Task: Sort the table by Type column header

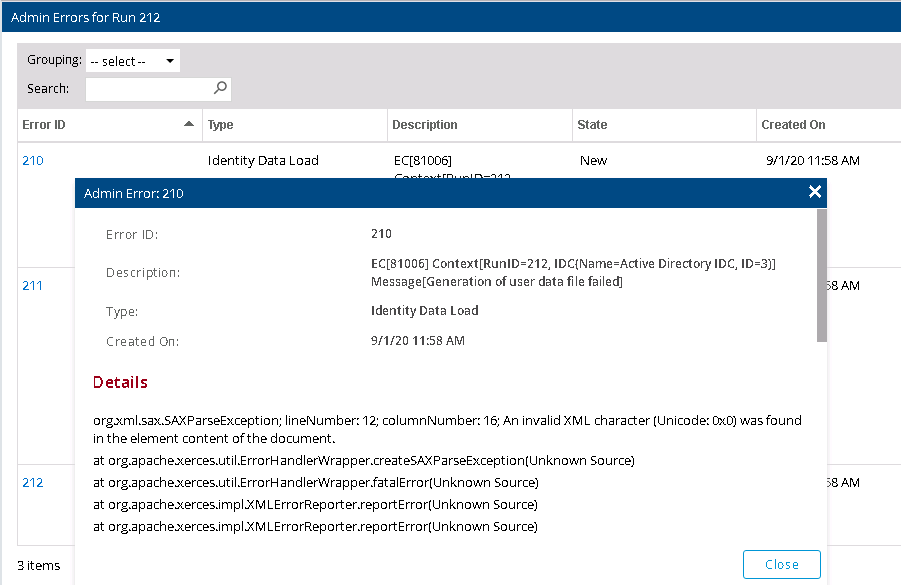Action: [x=220, y=125]
